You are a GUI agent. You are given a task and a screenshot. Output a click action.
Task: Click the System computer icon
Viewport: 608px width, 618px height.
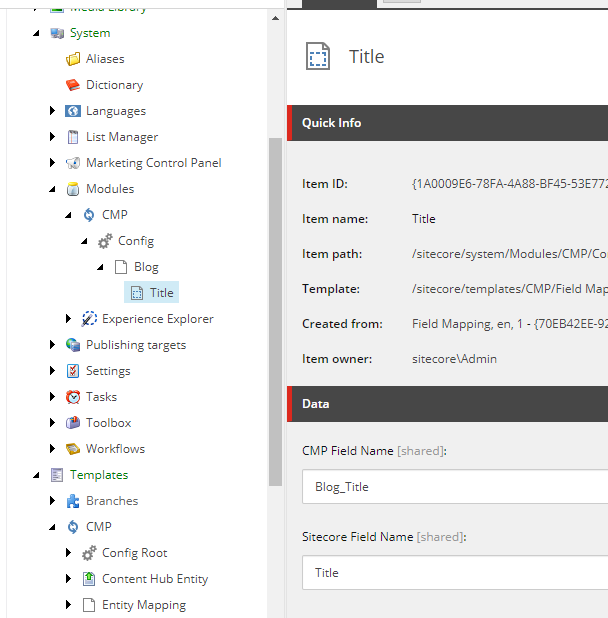(57, 33)
